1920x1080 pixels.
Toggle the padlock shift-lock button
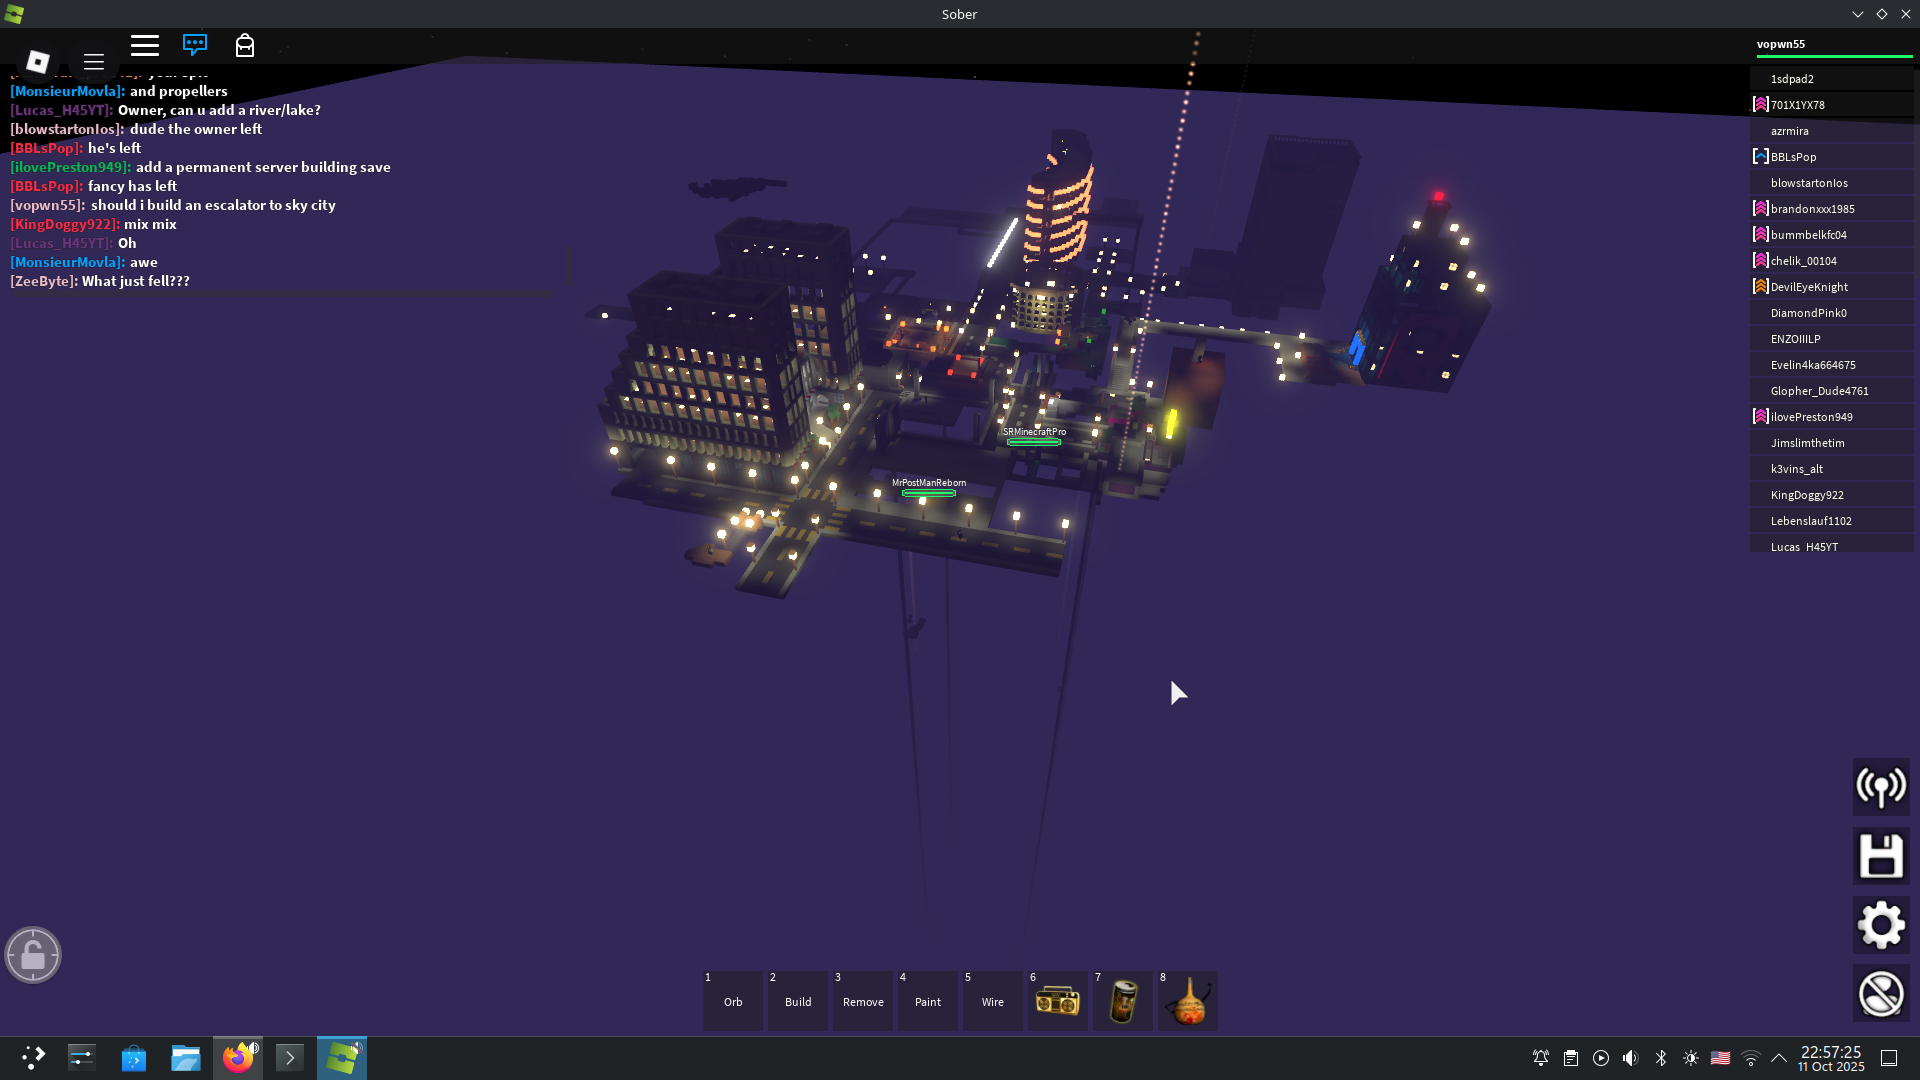coord(33,956)
